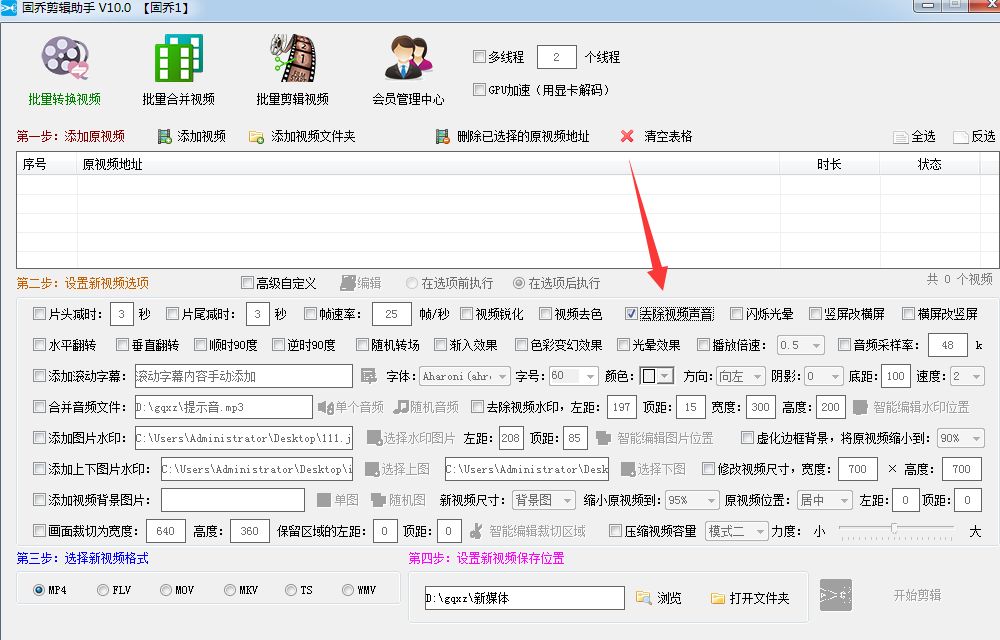Screen dimensions: 1000x640
Task: Click output path field D:\gqxz\新媒体
Action: (524, 598)
